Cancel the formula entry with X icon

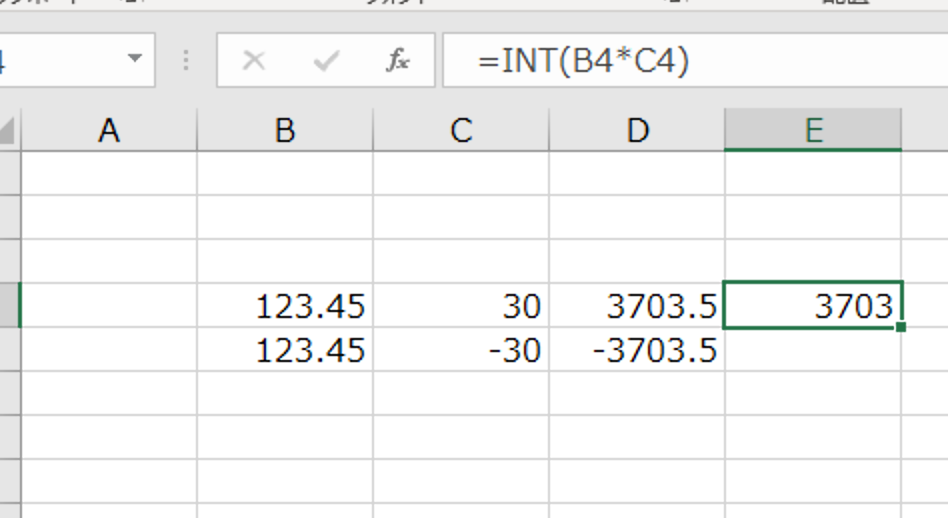tap(254, 60)
